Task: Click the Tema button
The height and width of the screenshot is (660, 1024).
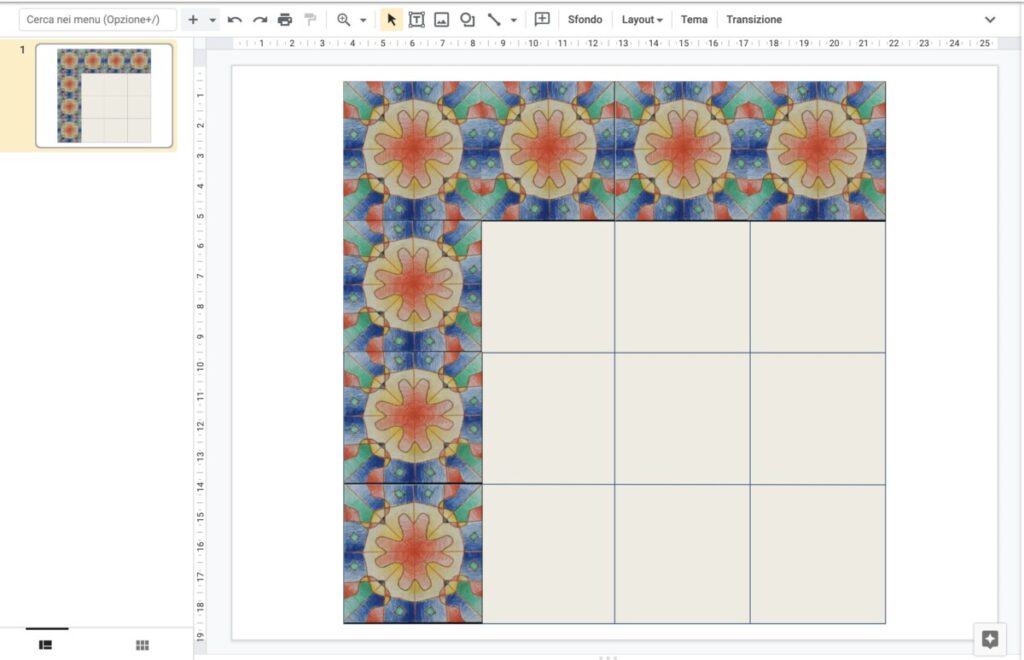Action: tap(694, 20)
